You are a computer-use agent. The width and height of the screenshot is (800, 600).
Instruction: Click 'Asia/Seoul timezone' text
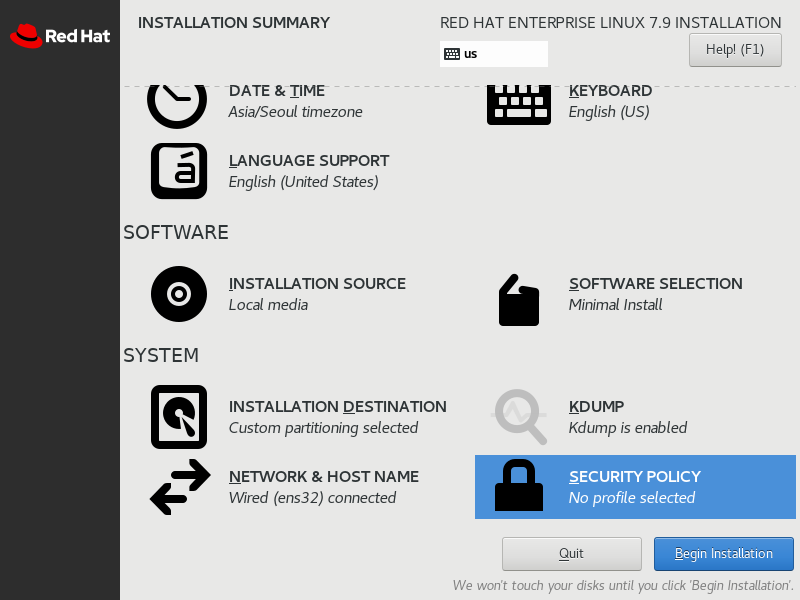coord(295,112)
